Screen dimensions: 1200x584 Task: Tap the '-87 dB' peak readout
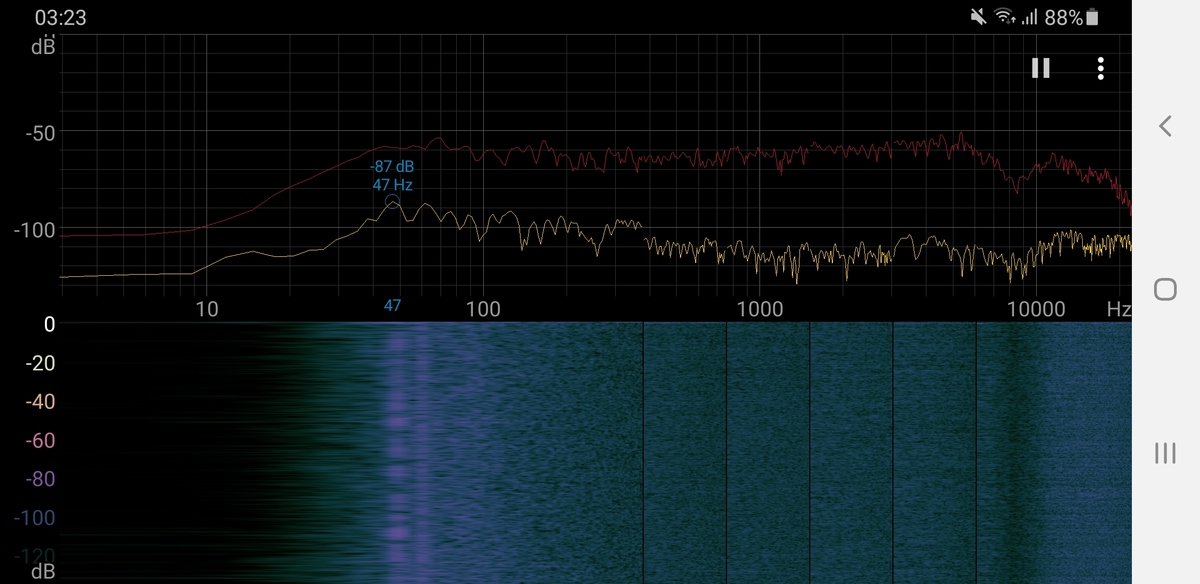coord(392,167)
